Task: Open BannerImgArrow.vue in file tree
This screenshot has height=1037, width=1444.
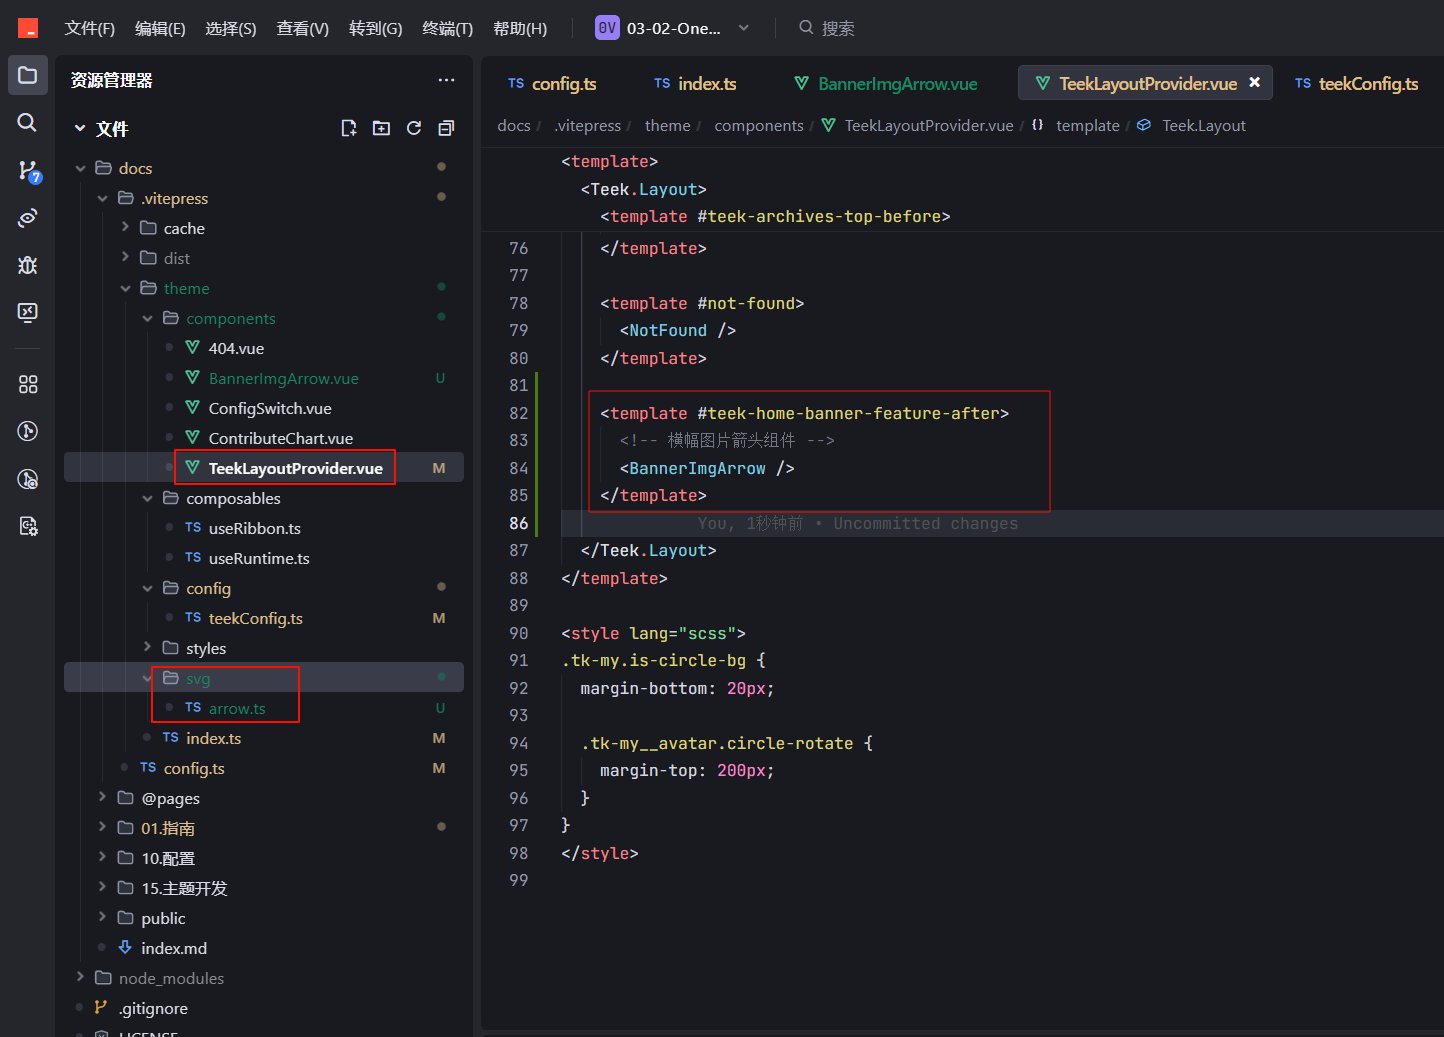Action: pos(283,378)
